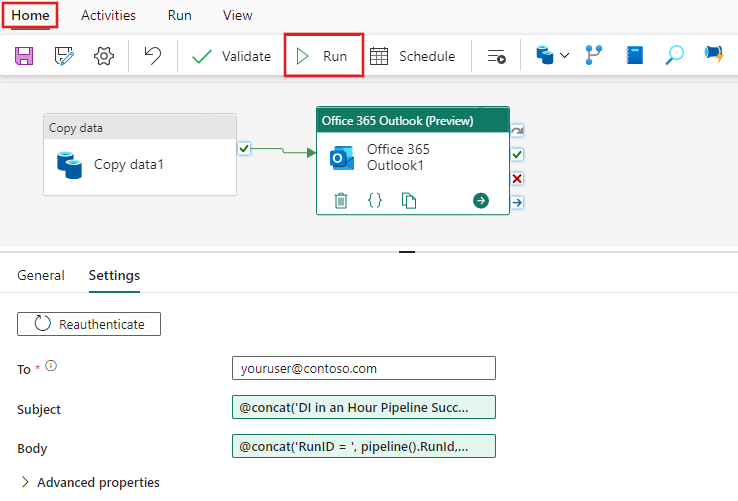Open the View tab
This screenshot has height=501, width=738.
click(x=237, y=15)
